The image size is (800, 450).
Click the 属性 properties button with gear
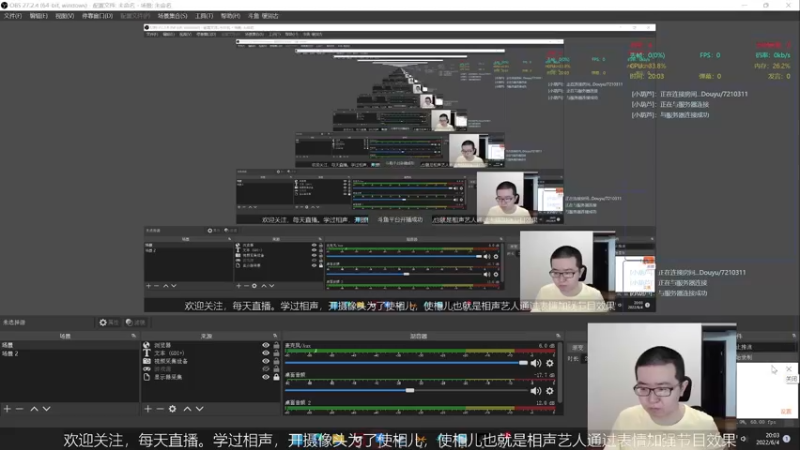point(109,322)
